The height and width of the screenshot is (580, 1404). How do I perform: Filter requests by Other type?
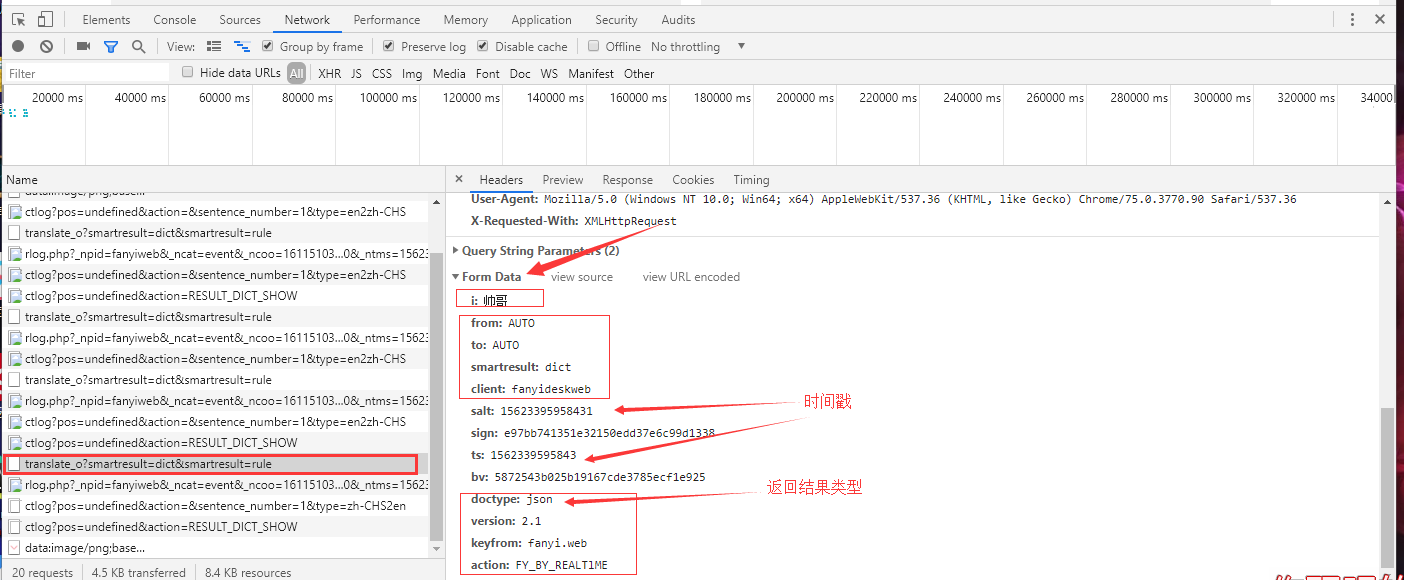click(639, 73)
